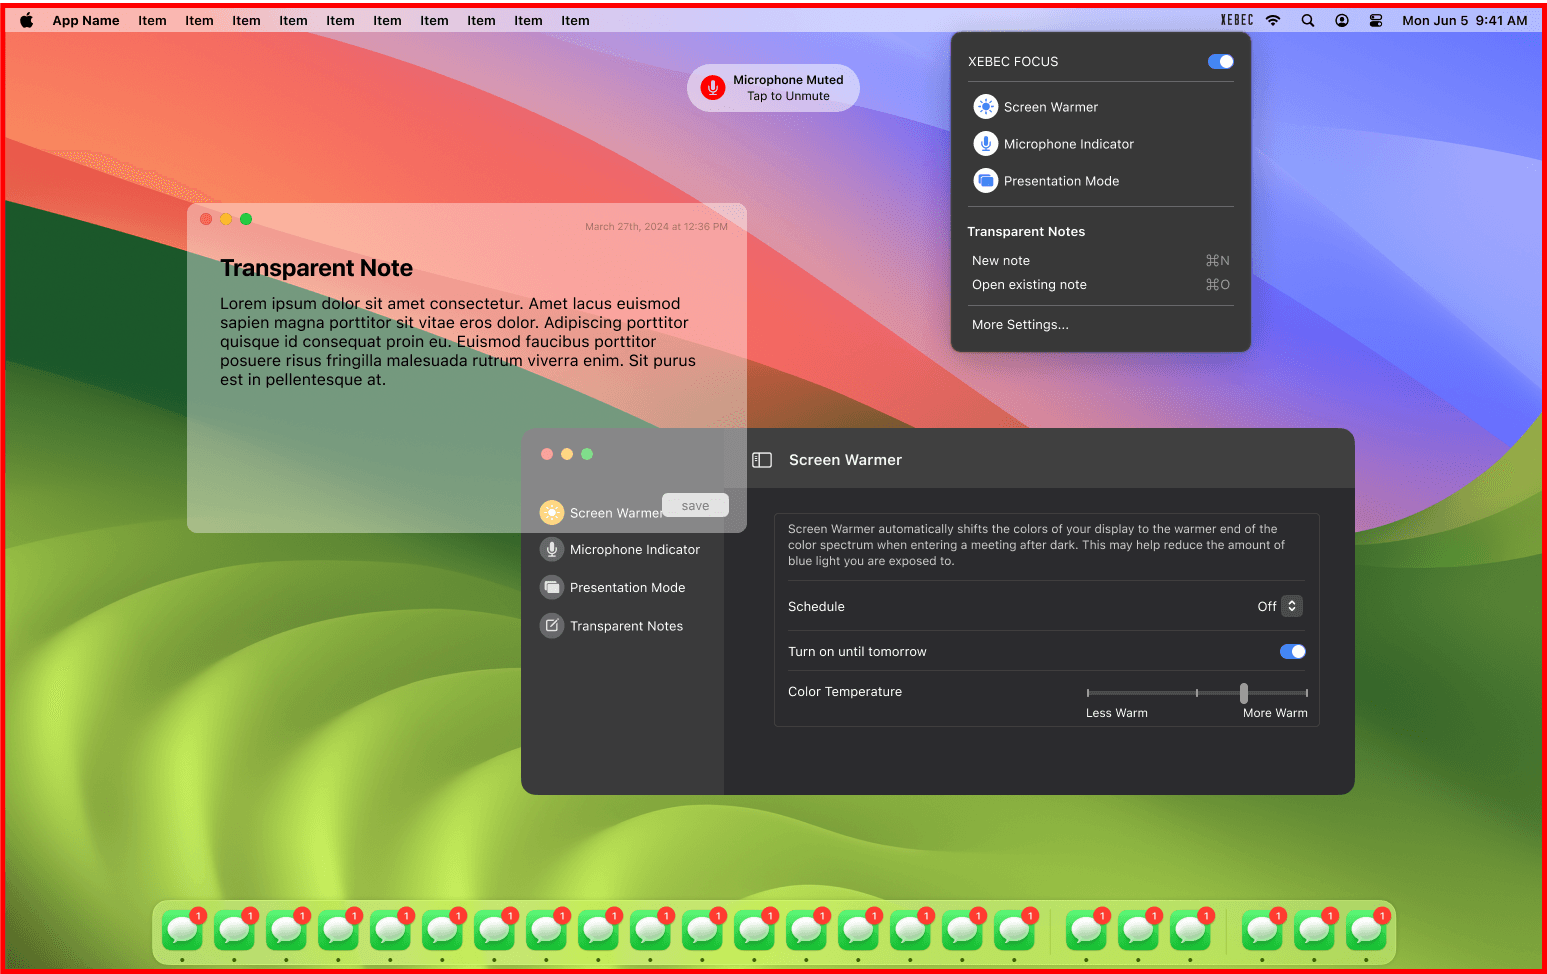Choose Open existing note entry

(x=1101, y=284)
